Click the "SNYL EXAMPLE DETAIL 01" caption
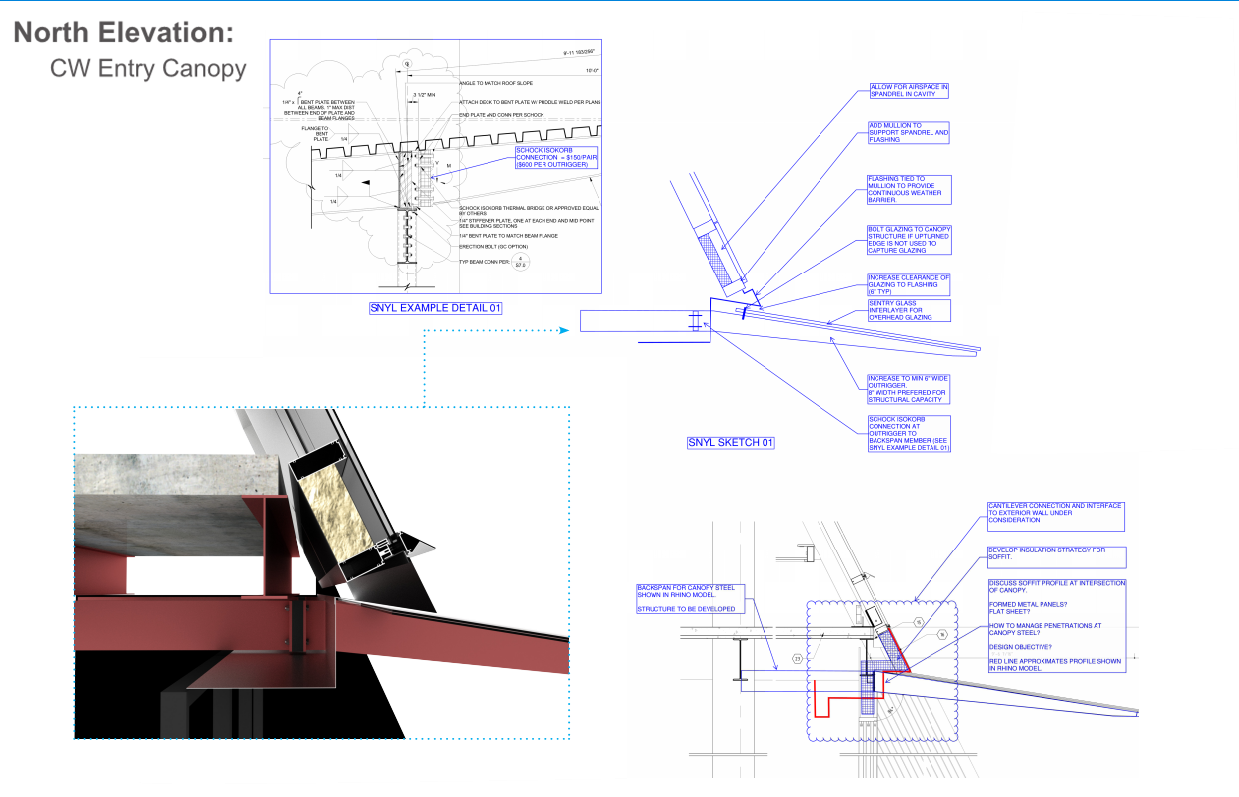Image resolution: width=1239 pixels, height=797 pixels. pyautogui.click(x=436, y=308)
